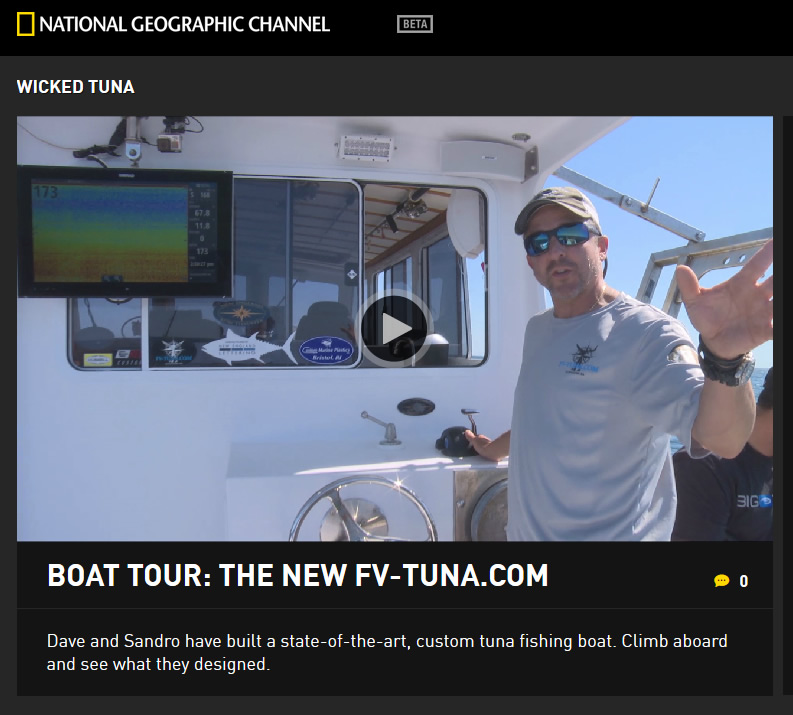
Task: Click the boat steering wheel in the video
Action: click(x=363, y=510)
